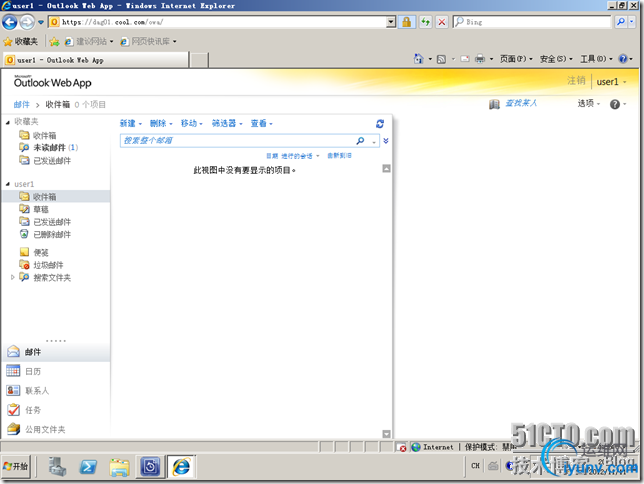This screenshot has width=644, height=484.
Task: Click the IE Back navigation button
Action: pyautogui.click(x=10, y=22)
